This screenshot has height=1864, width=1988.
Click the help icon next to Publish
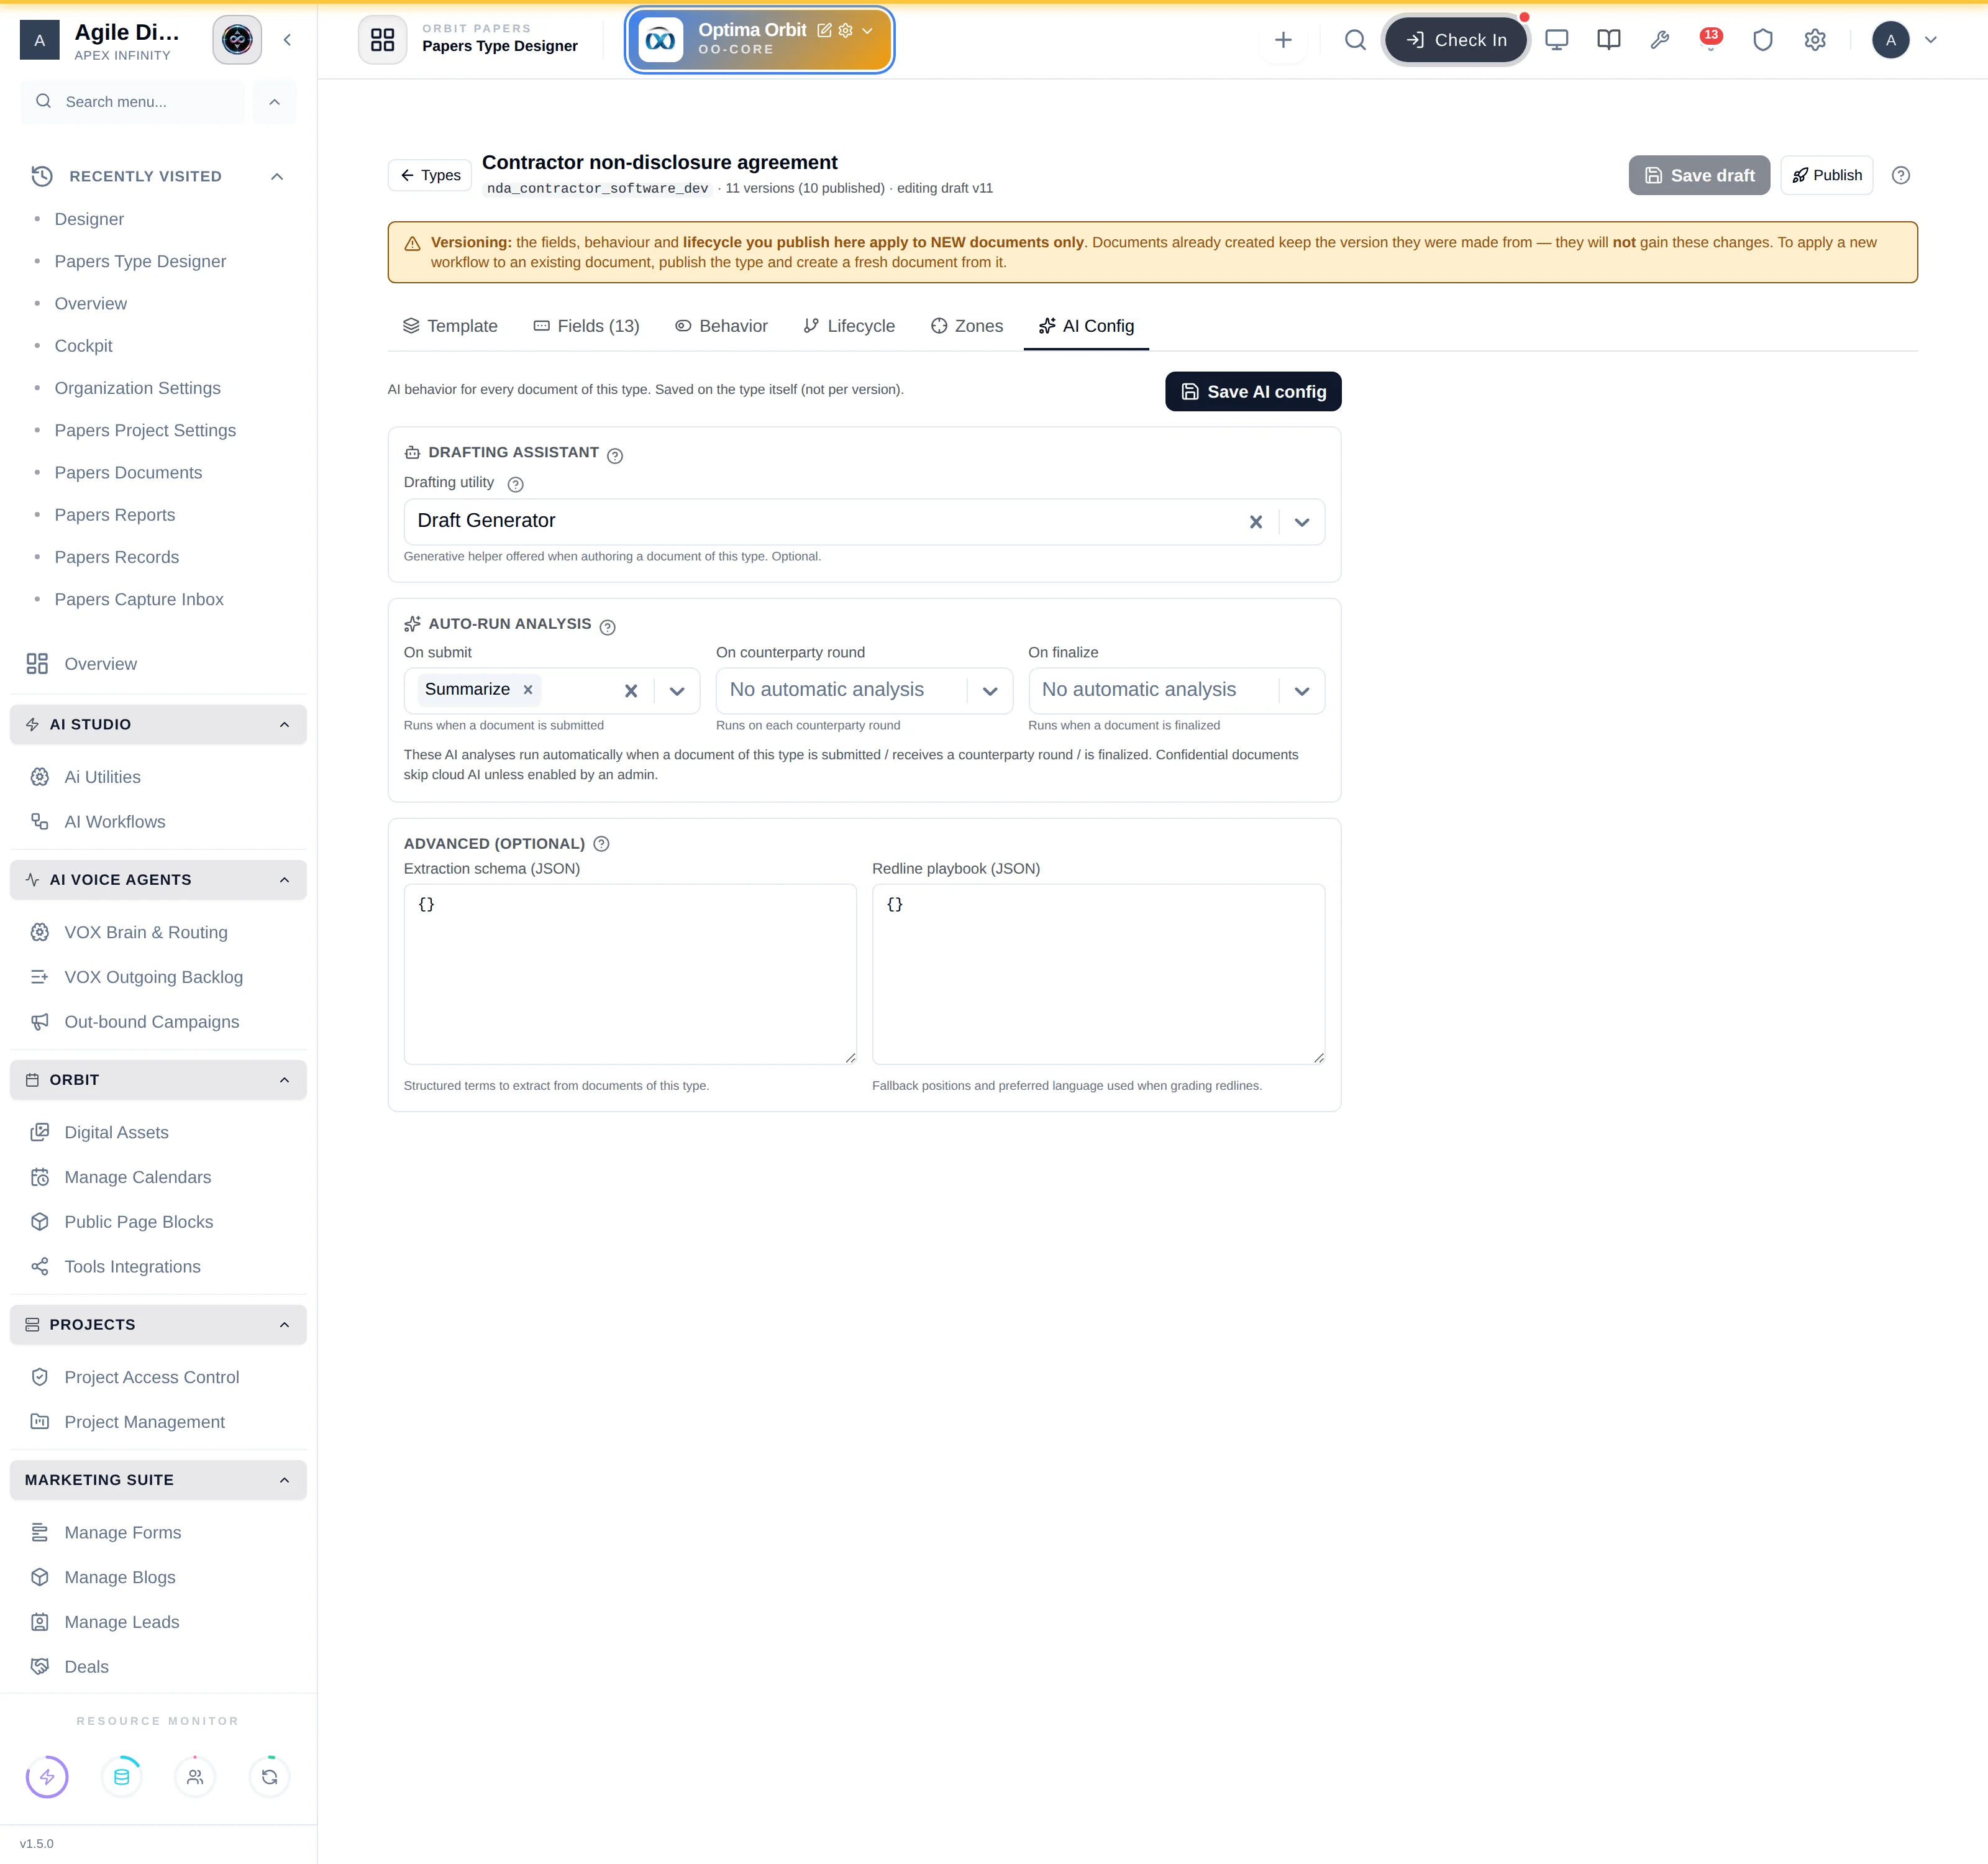pos(1901,175)
